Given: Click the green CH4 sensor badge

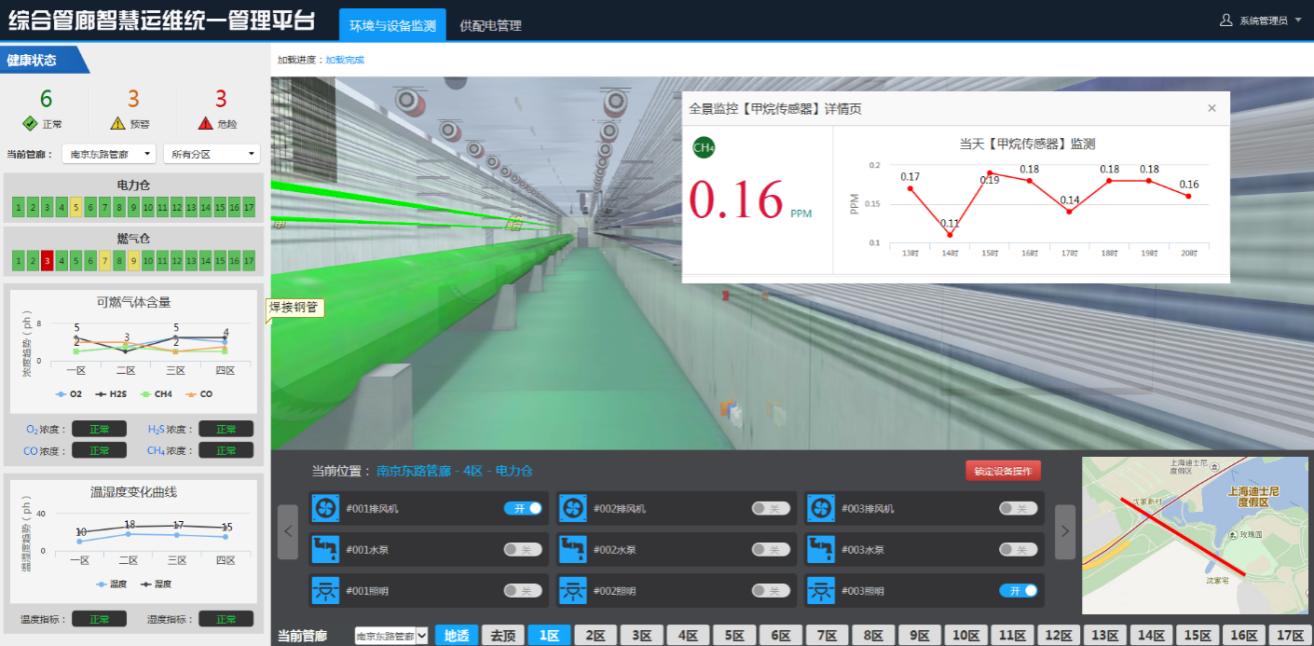Looking at the screenshot, I should coord(703,149).
